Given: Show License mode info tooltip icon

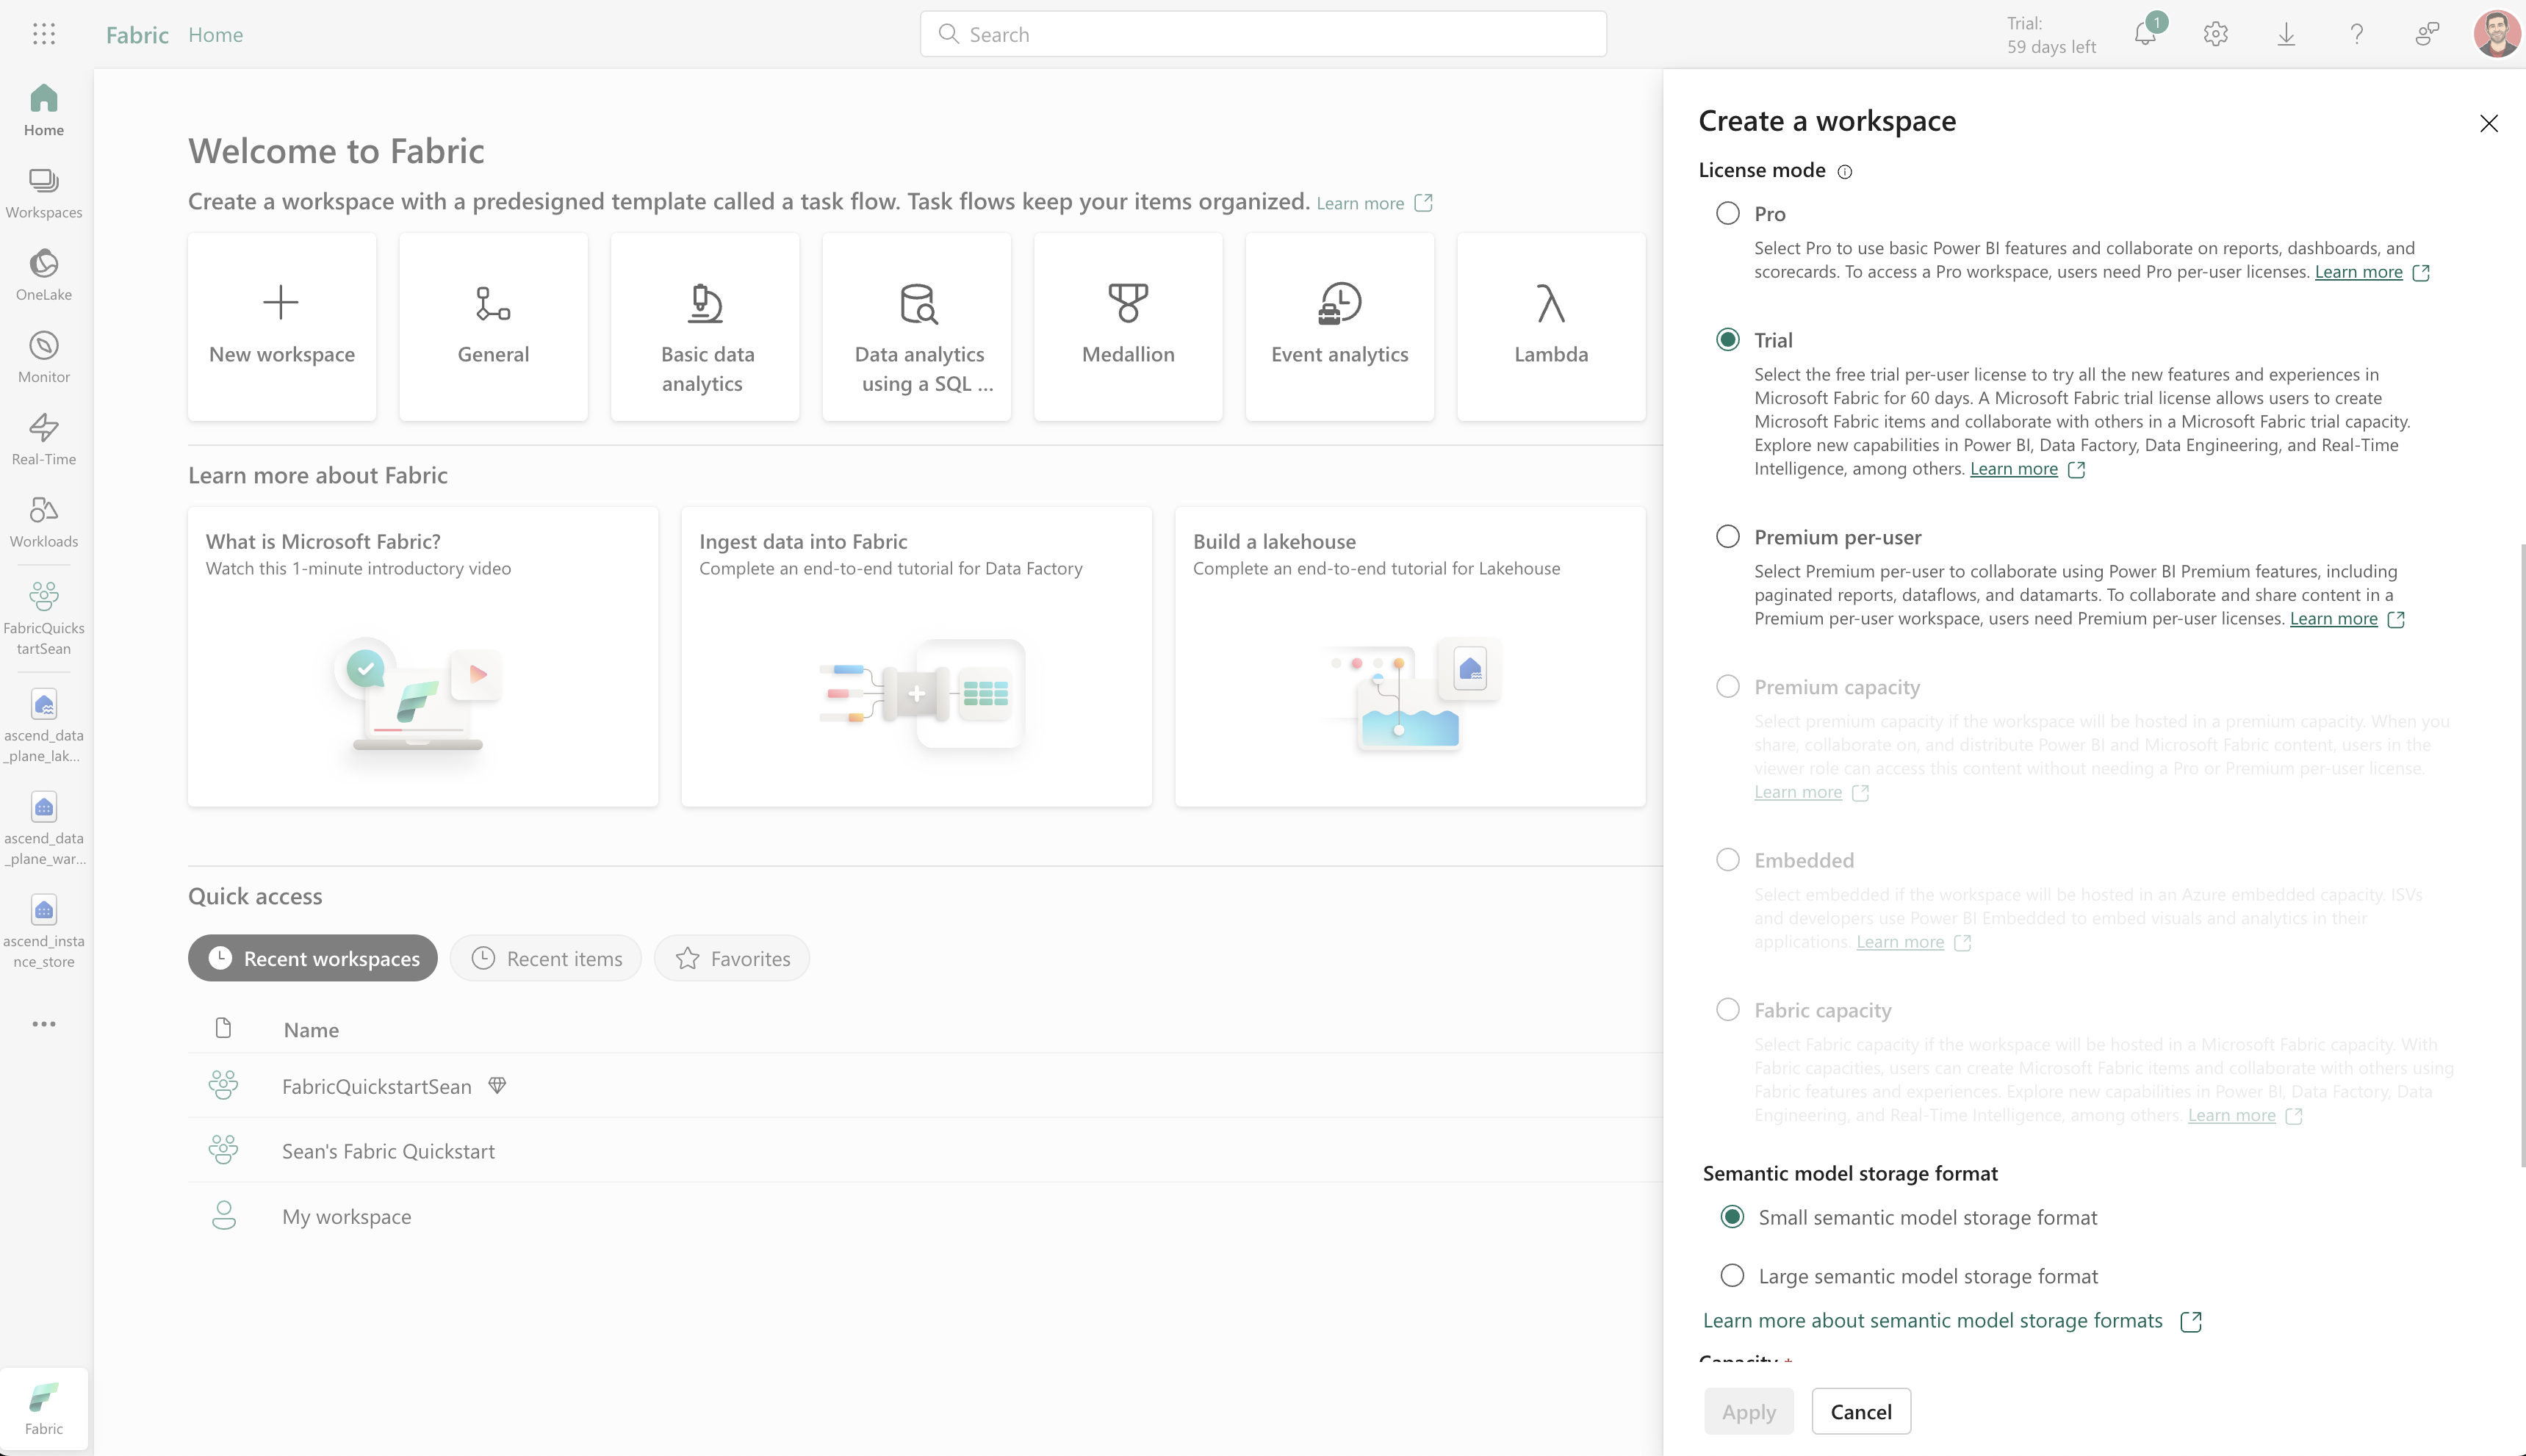Looking at the screenshot, I should tap(1845, 171).
